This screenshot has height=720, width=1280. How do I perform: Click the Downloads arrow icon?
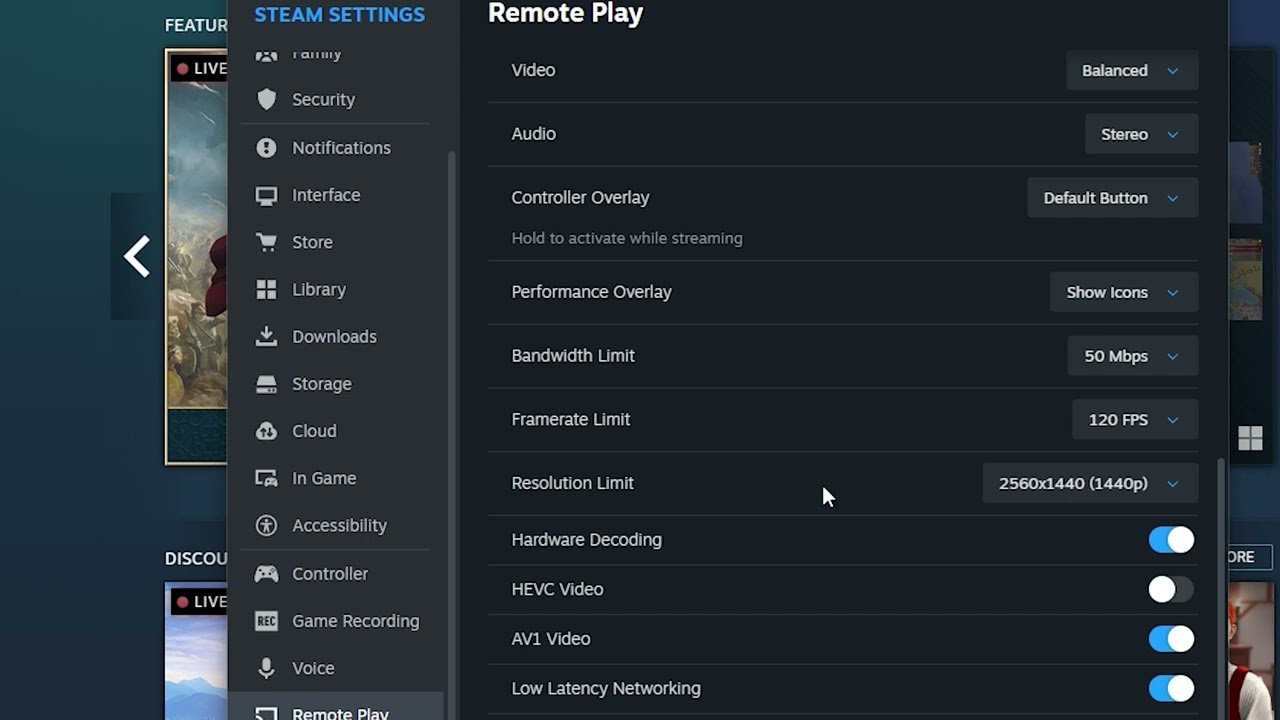pos(266,336)
